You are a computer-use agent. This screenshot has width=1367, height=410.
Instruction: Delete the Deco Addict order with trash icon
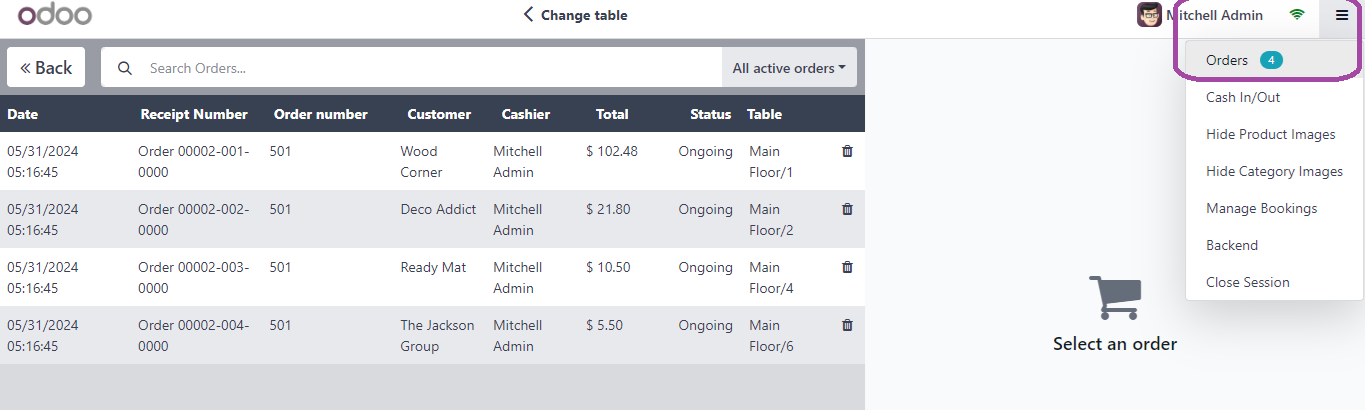847,209
